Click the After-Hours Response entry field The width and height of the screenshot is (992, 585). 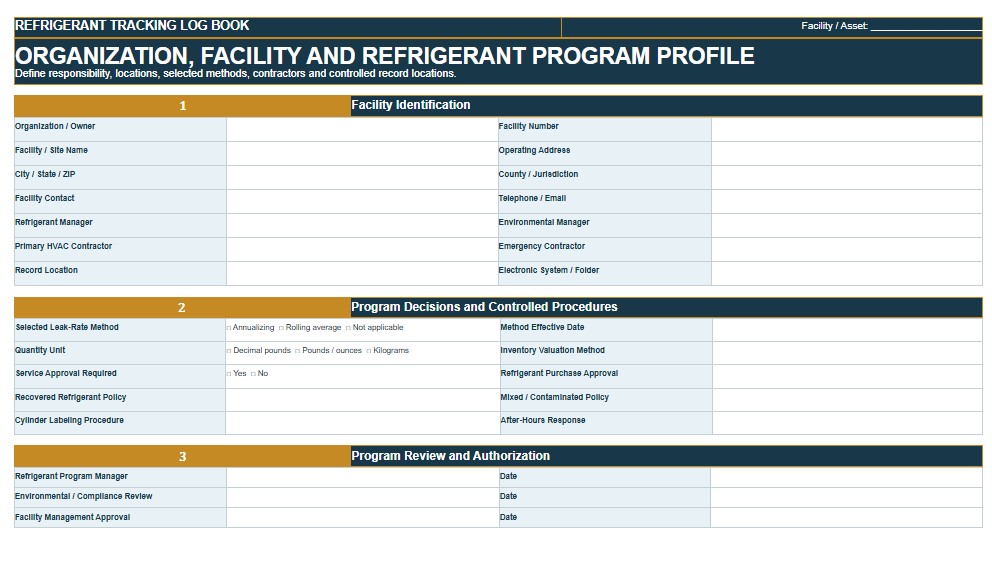(847, 423)
